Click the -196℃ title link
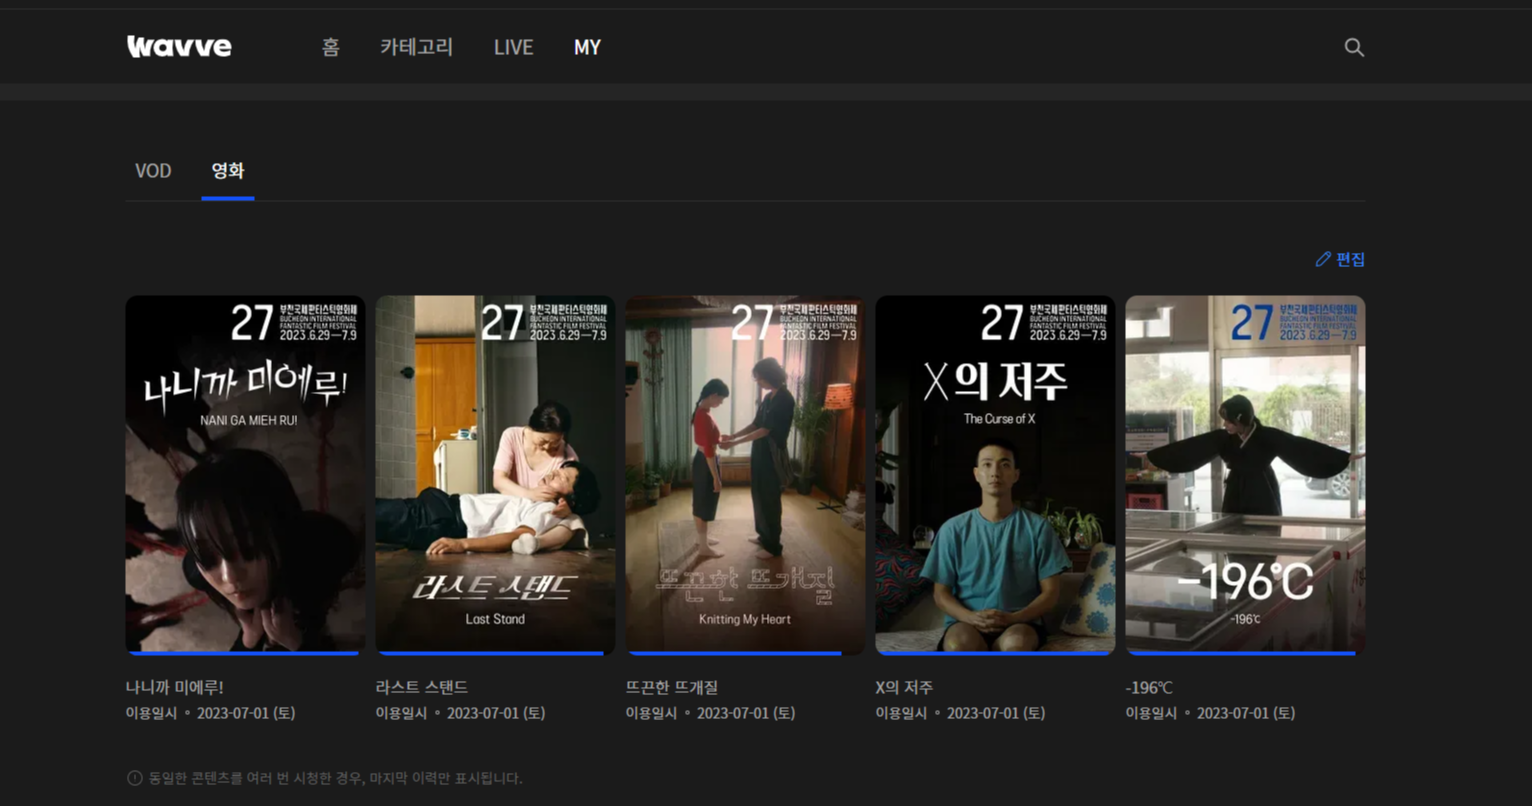Screen dimensions: 1532x806 [1149, 687]
